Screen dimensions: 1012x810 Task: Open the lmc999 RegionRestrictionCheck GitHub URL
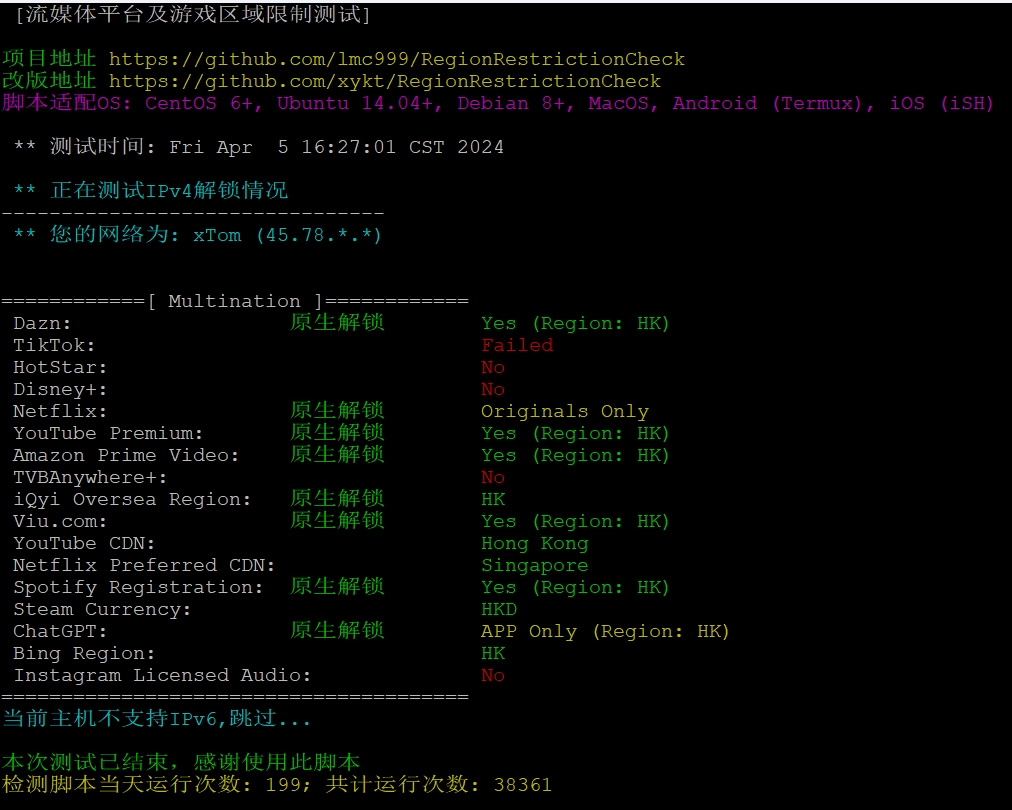tap(396, 59)
